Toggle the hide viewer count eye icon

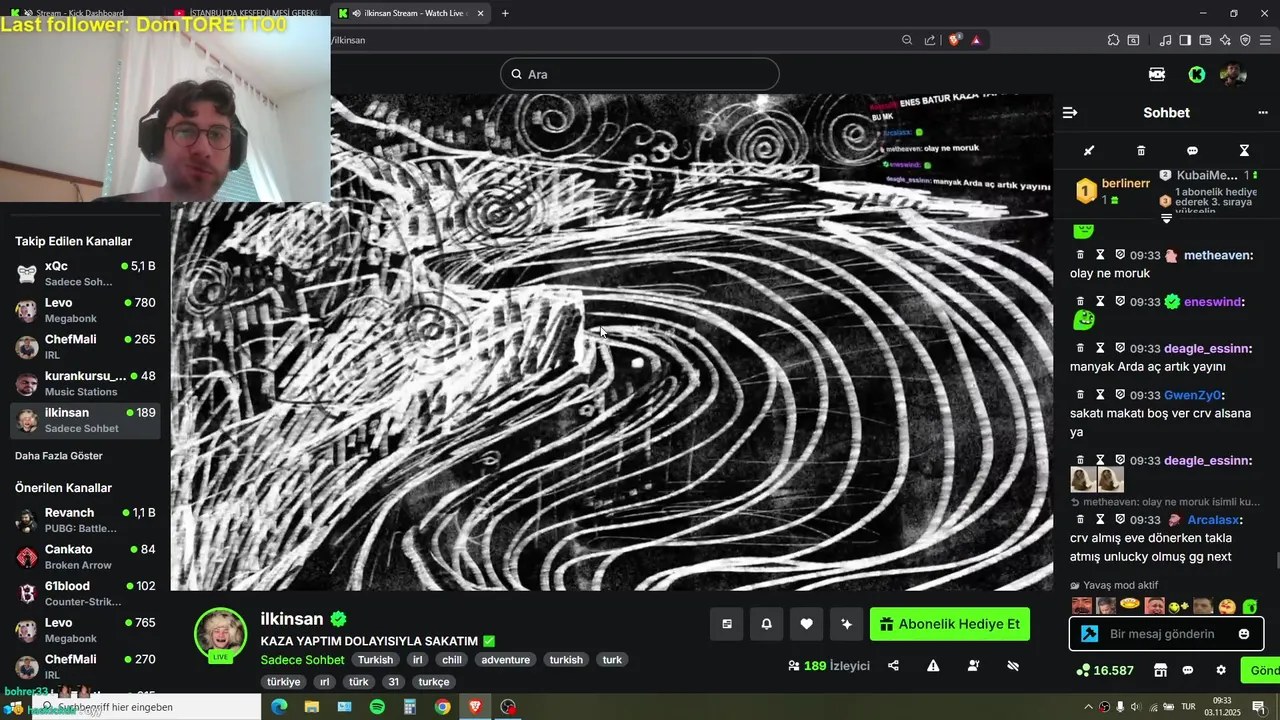[1013, 666]
